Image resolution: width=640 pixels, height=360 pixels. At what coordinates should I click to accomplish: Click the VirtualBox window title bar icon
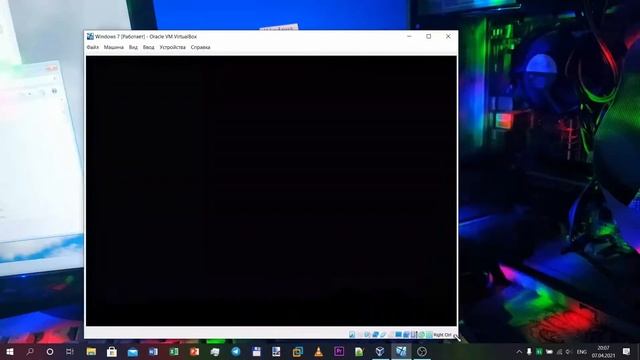90,36
